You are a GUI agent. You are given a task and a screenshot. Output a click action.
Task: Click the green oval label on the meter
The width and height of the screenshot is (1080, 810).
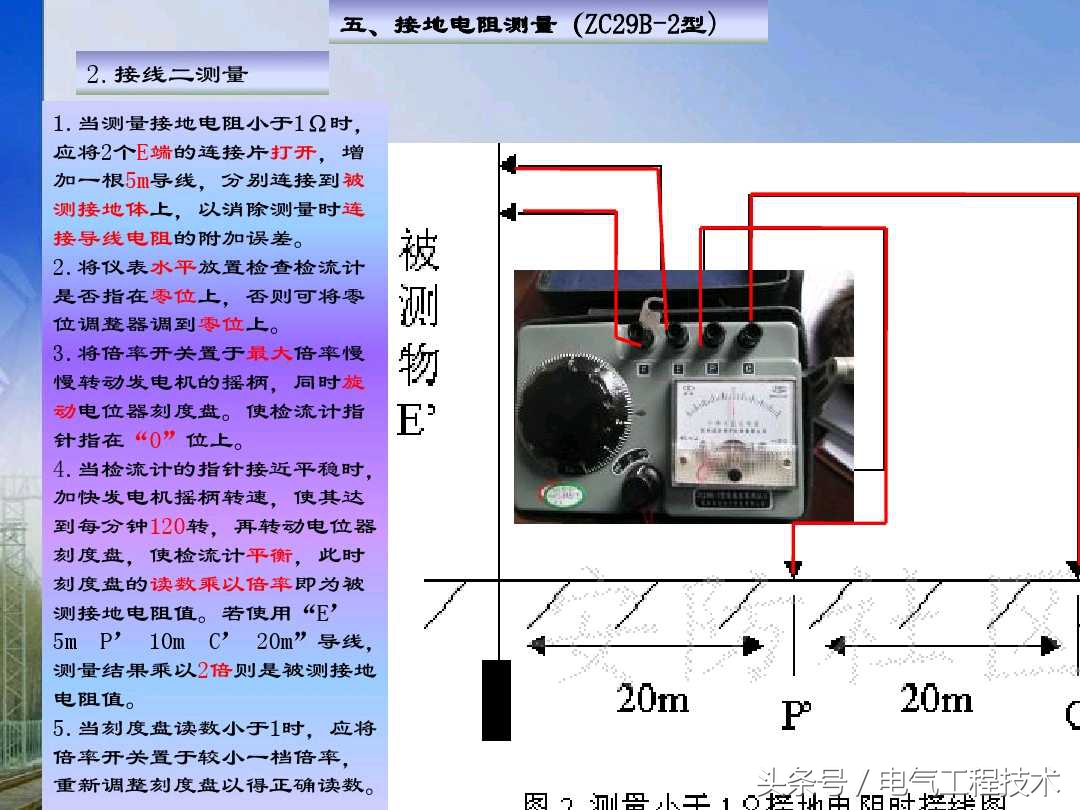(x=563, y=495)
